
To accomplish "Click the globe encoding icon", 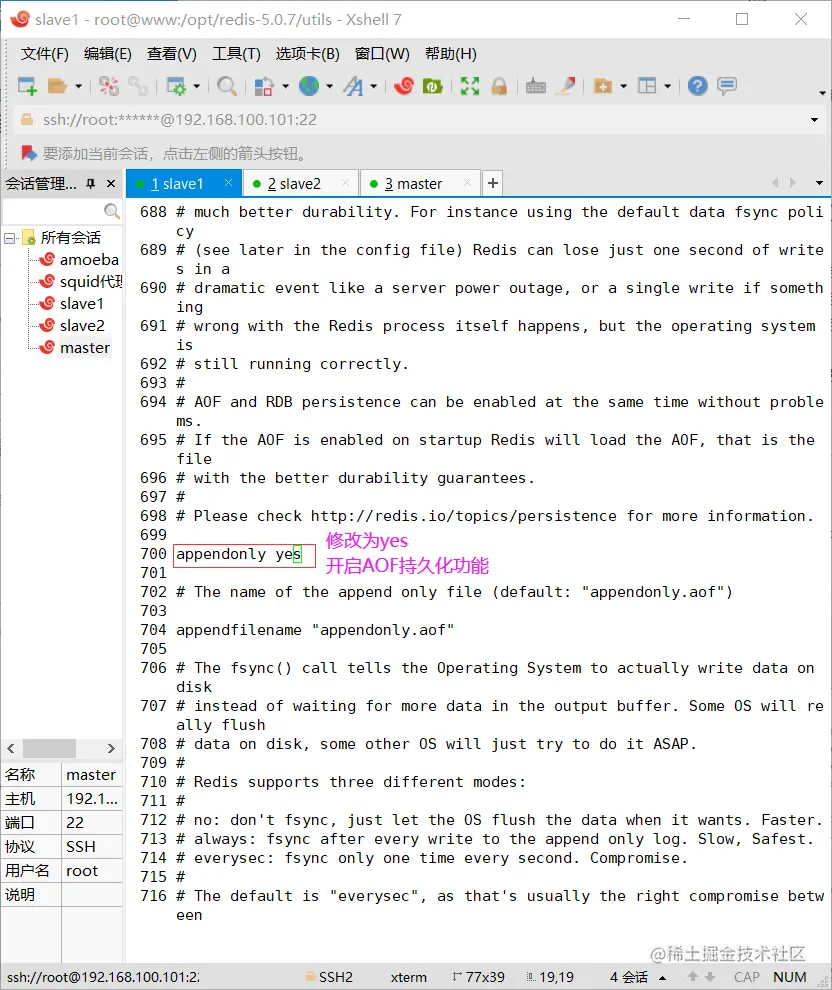I will (309, 86).
